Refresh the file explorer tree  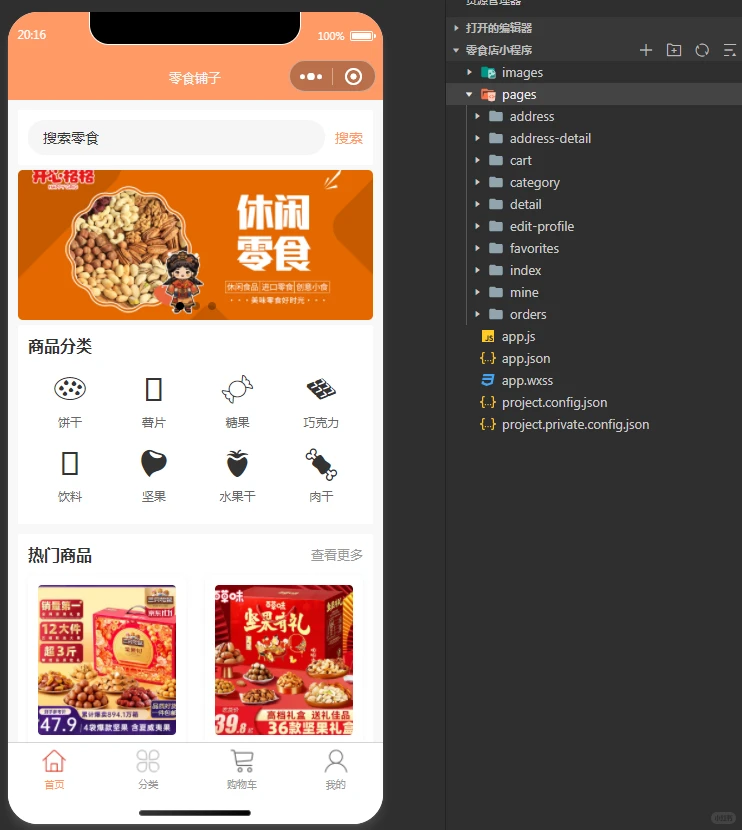point(702,50)
